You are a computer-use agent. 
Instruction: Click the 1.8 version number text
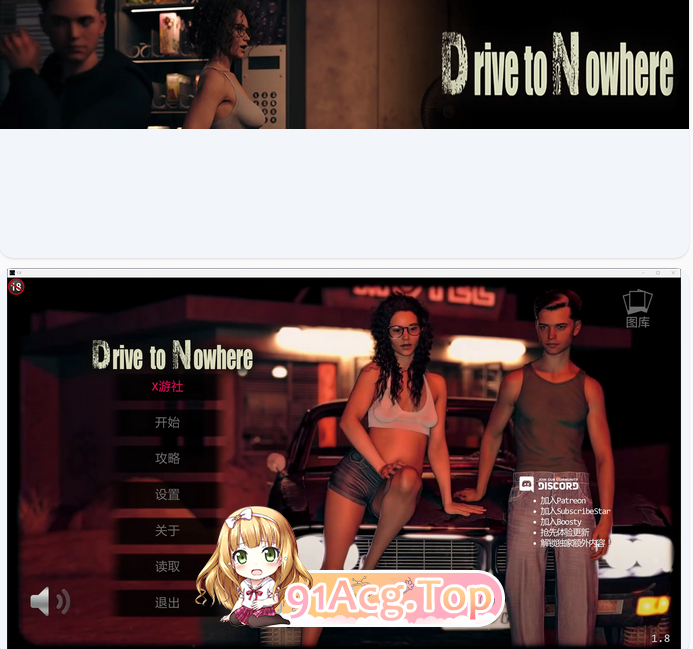(661, 638)
